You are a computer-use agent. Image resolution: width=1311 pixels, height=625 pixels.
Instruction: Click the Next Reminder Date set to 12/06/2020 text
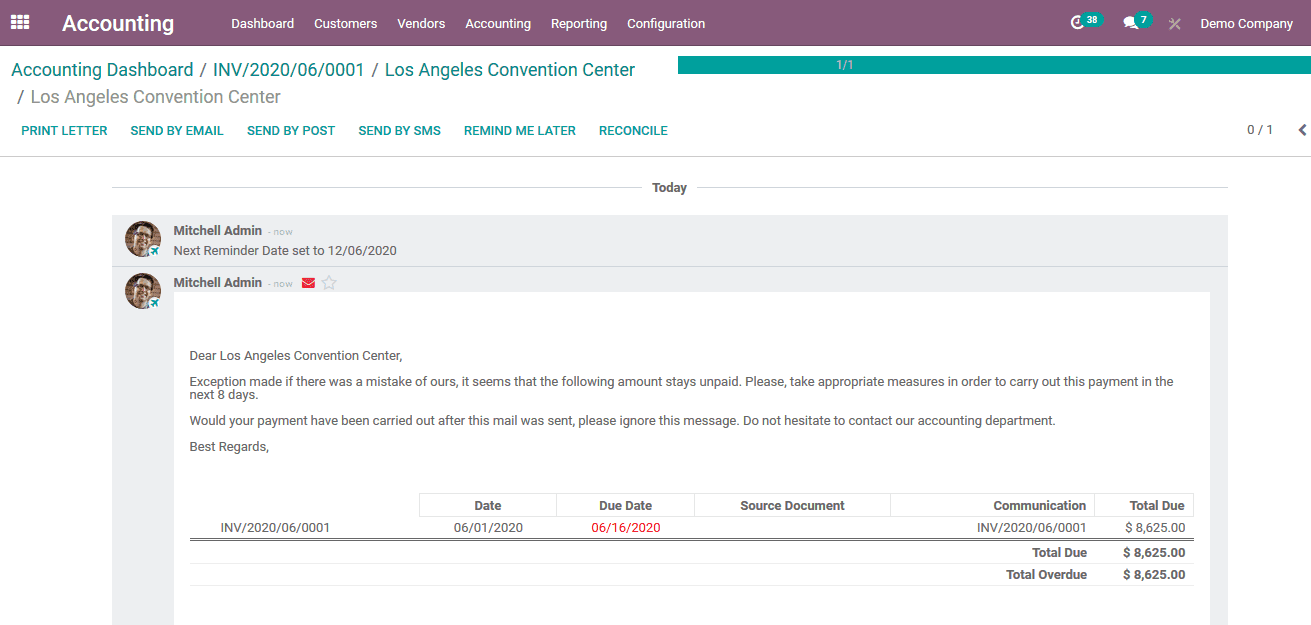[285, 251]
